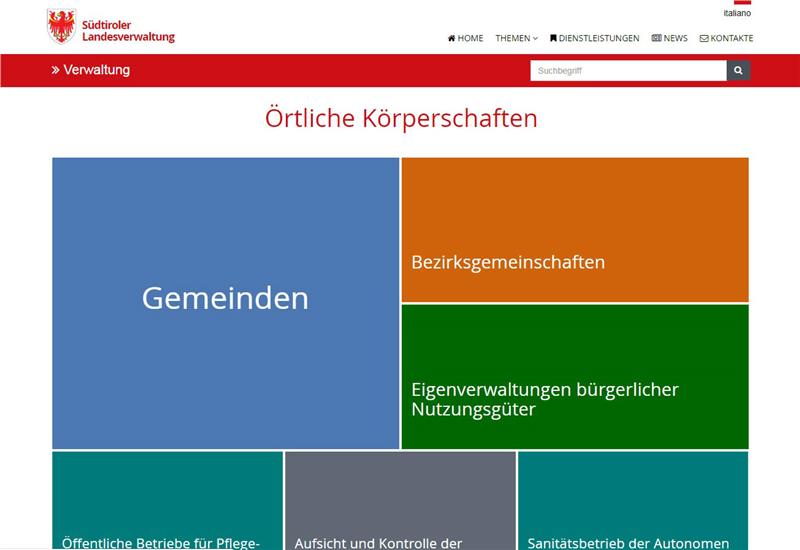Open the Öffentliche Betriebe für Pflege tile
The image size is (800, 550).
click(x=167, y=500)
